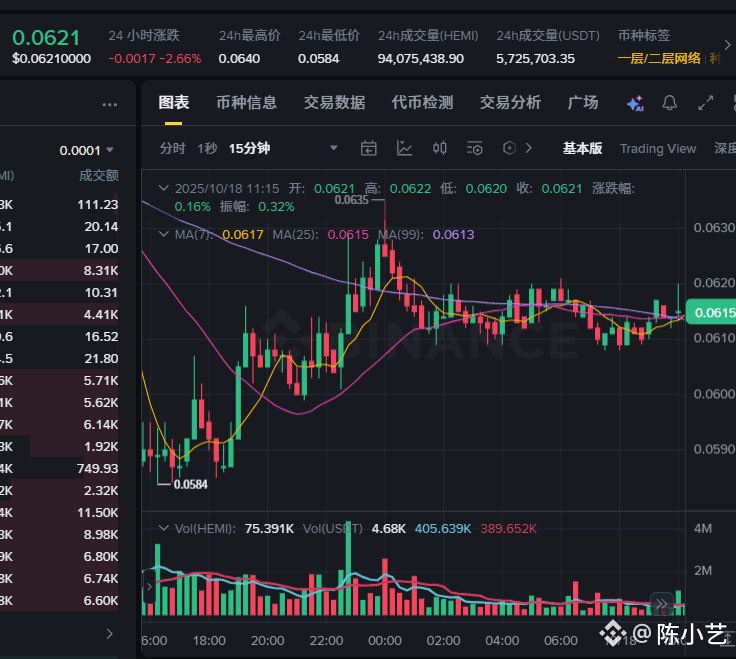Open the 币种信息 tab

tap(246, 102)
